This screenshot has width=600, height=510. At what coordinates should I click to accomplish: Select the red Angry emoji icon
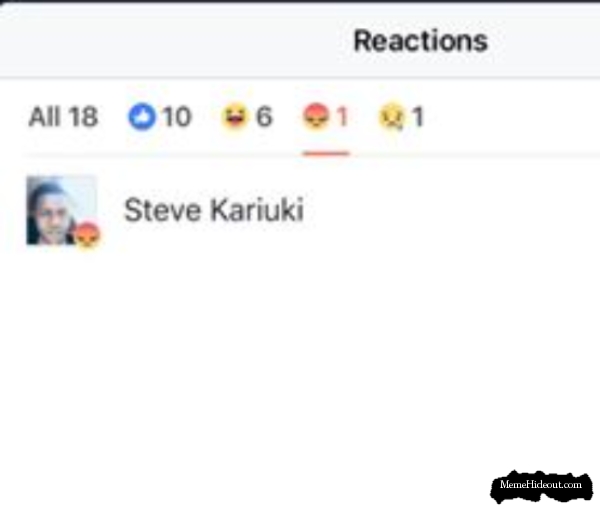pyautogui.click(x=316, y=116)
